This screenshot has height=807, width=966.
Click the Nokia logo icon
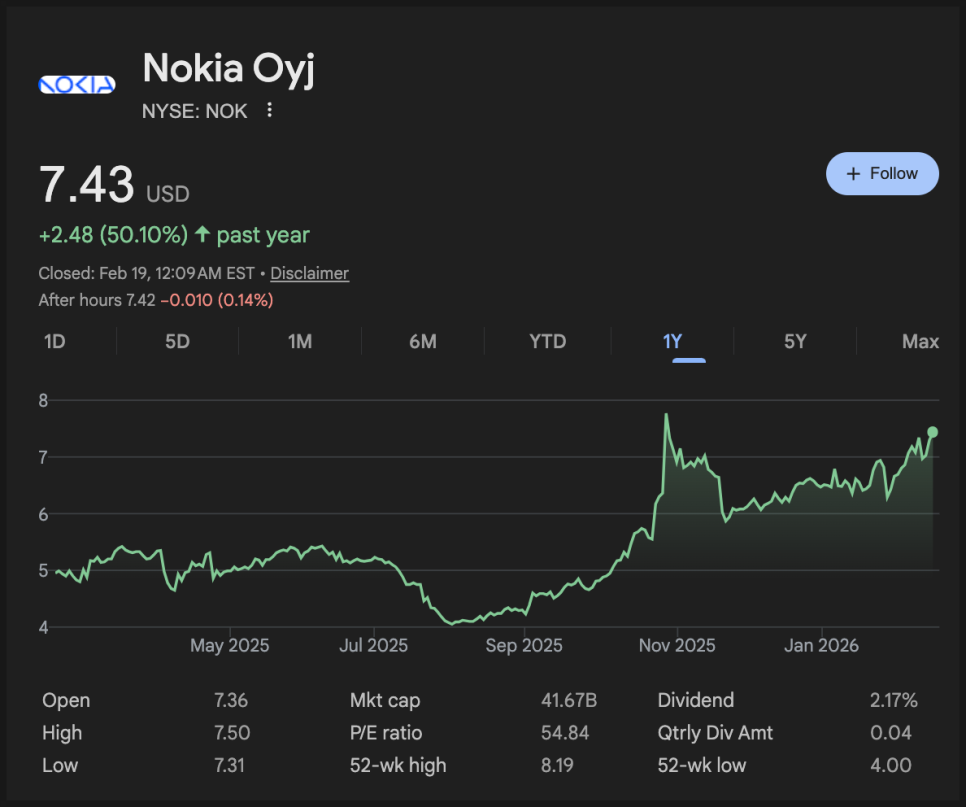tap(77, 85)
